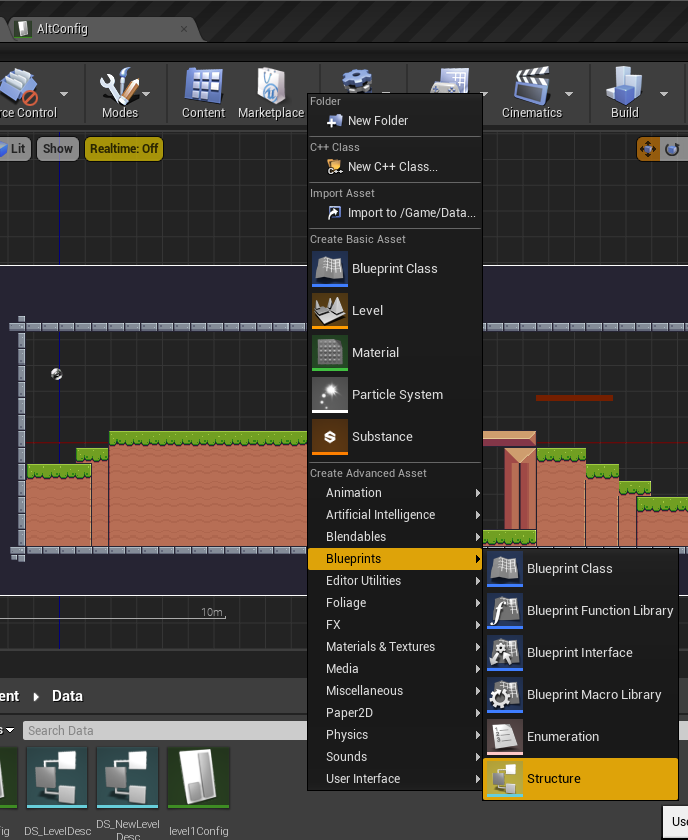Select the DS_LevelDesc asset thumbnail
Screen dimensions: 688x840
pos(57,778)
